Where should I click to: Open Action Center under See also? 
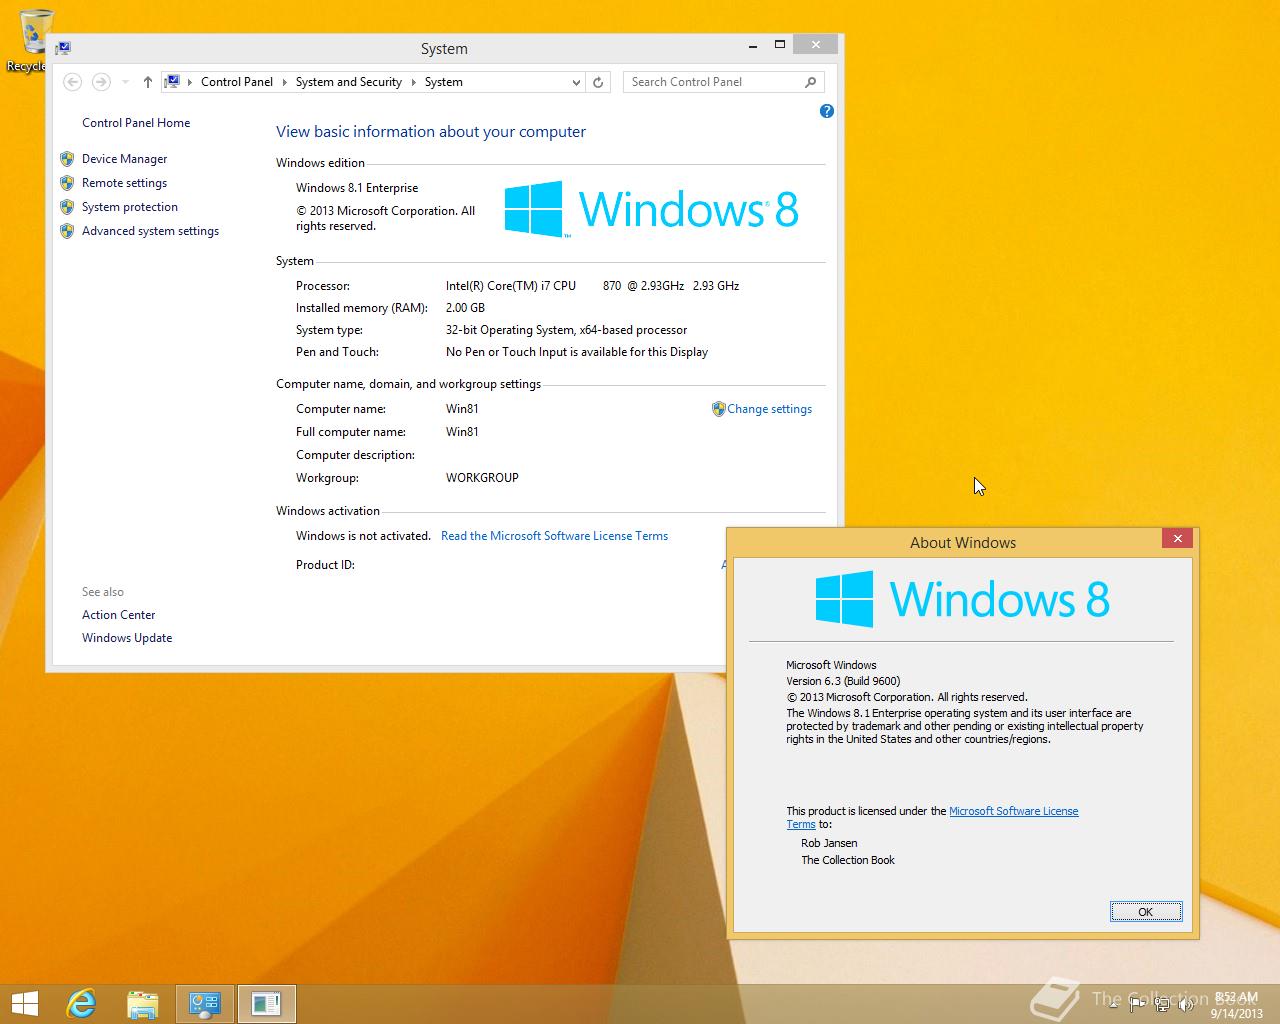[x=118, y=615]
